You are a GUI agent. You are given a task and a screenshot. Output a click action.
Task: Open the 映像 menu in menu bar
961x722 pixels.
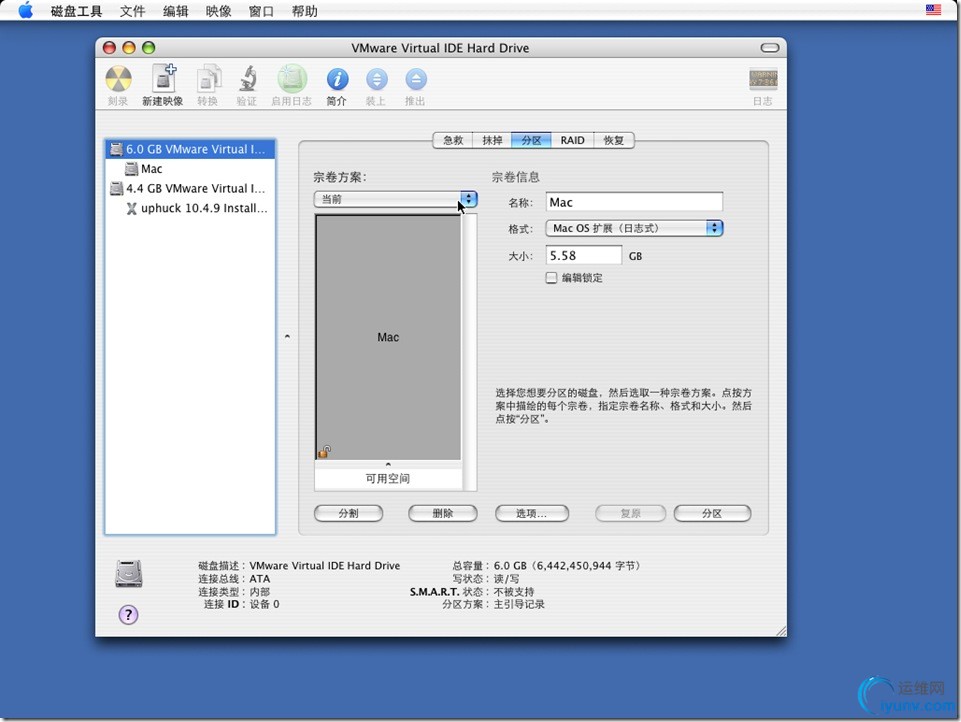pyautogui.click(x=218, y=12)
